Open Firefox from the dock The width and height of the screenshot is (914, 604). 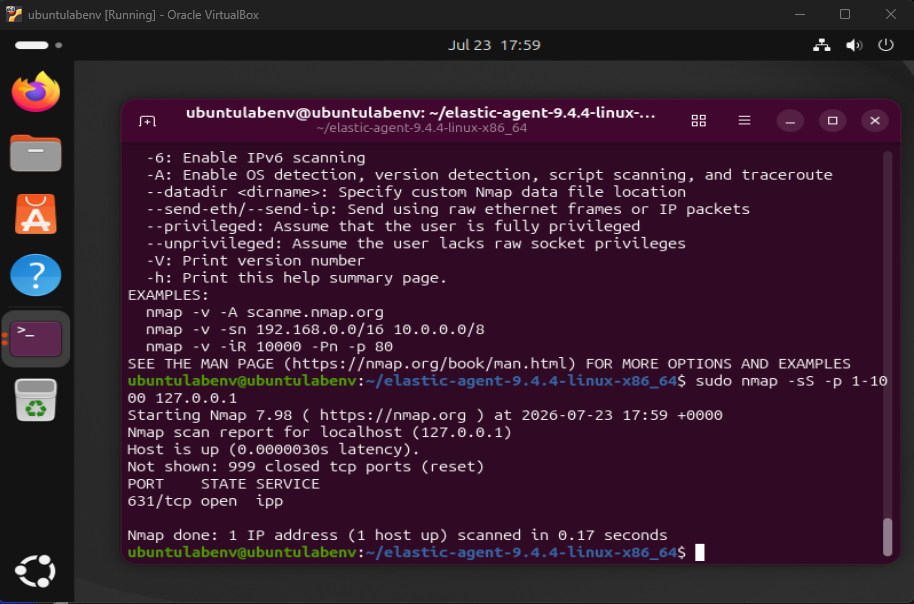tap(36, 92)
